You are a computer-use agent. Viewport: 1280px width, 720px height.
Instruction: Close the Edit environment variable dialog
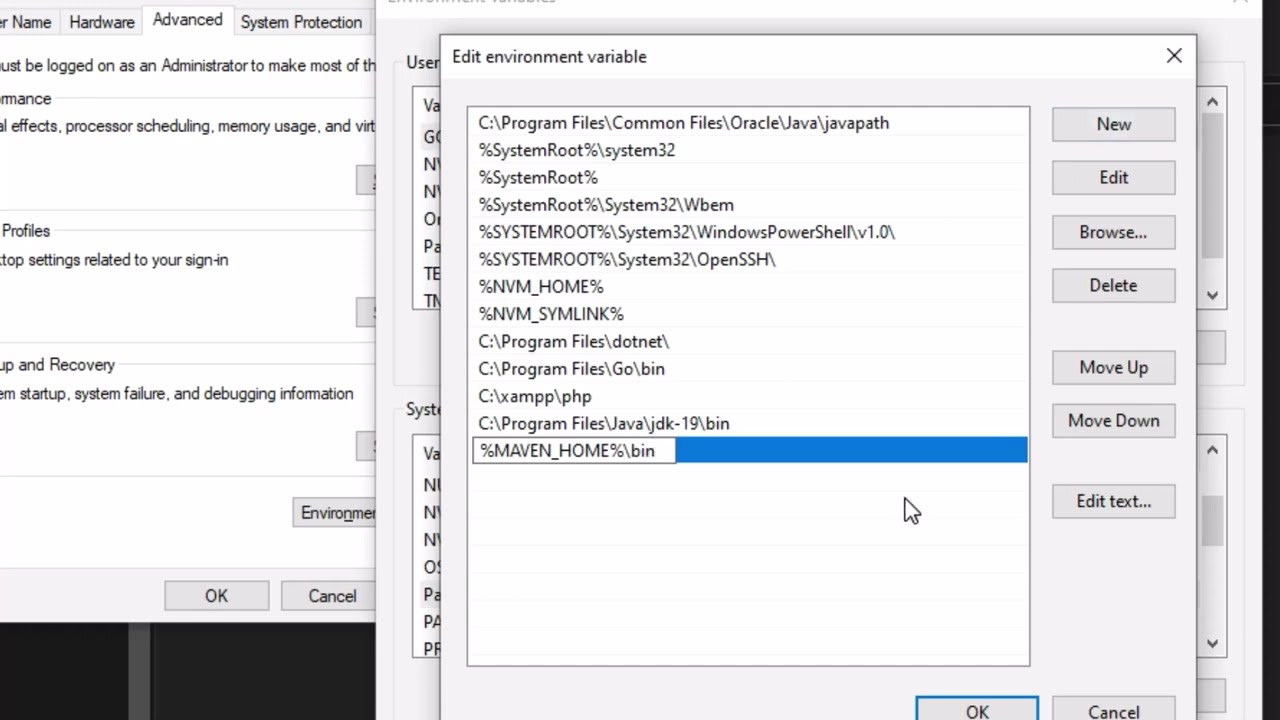(1174, 56)
